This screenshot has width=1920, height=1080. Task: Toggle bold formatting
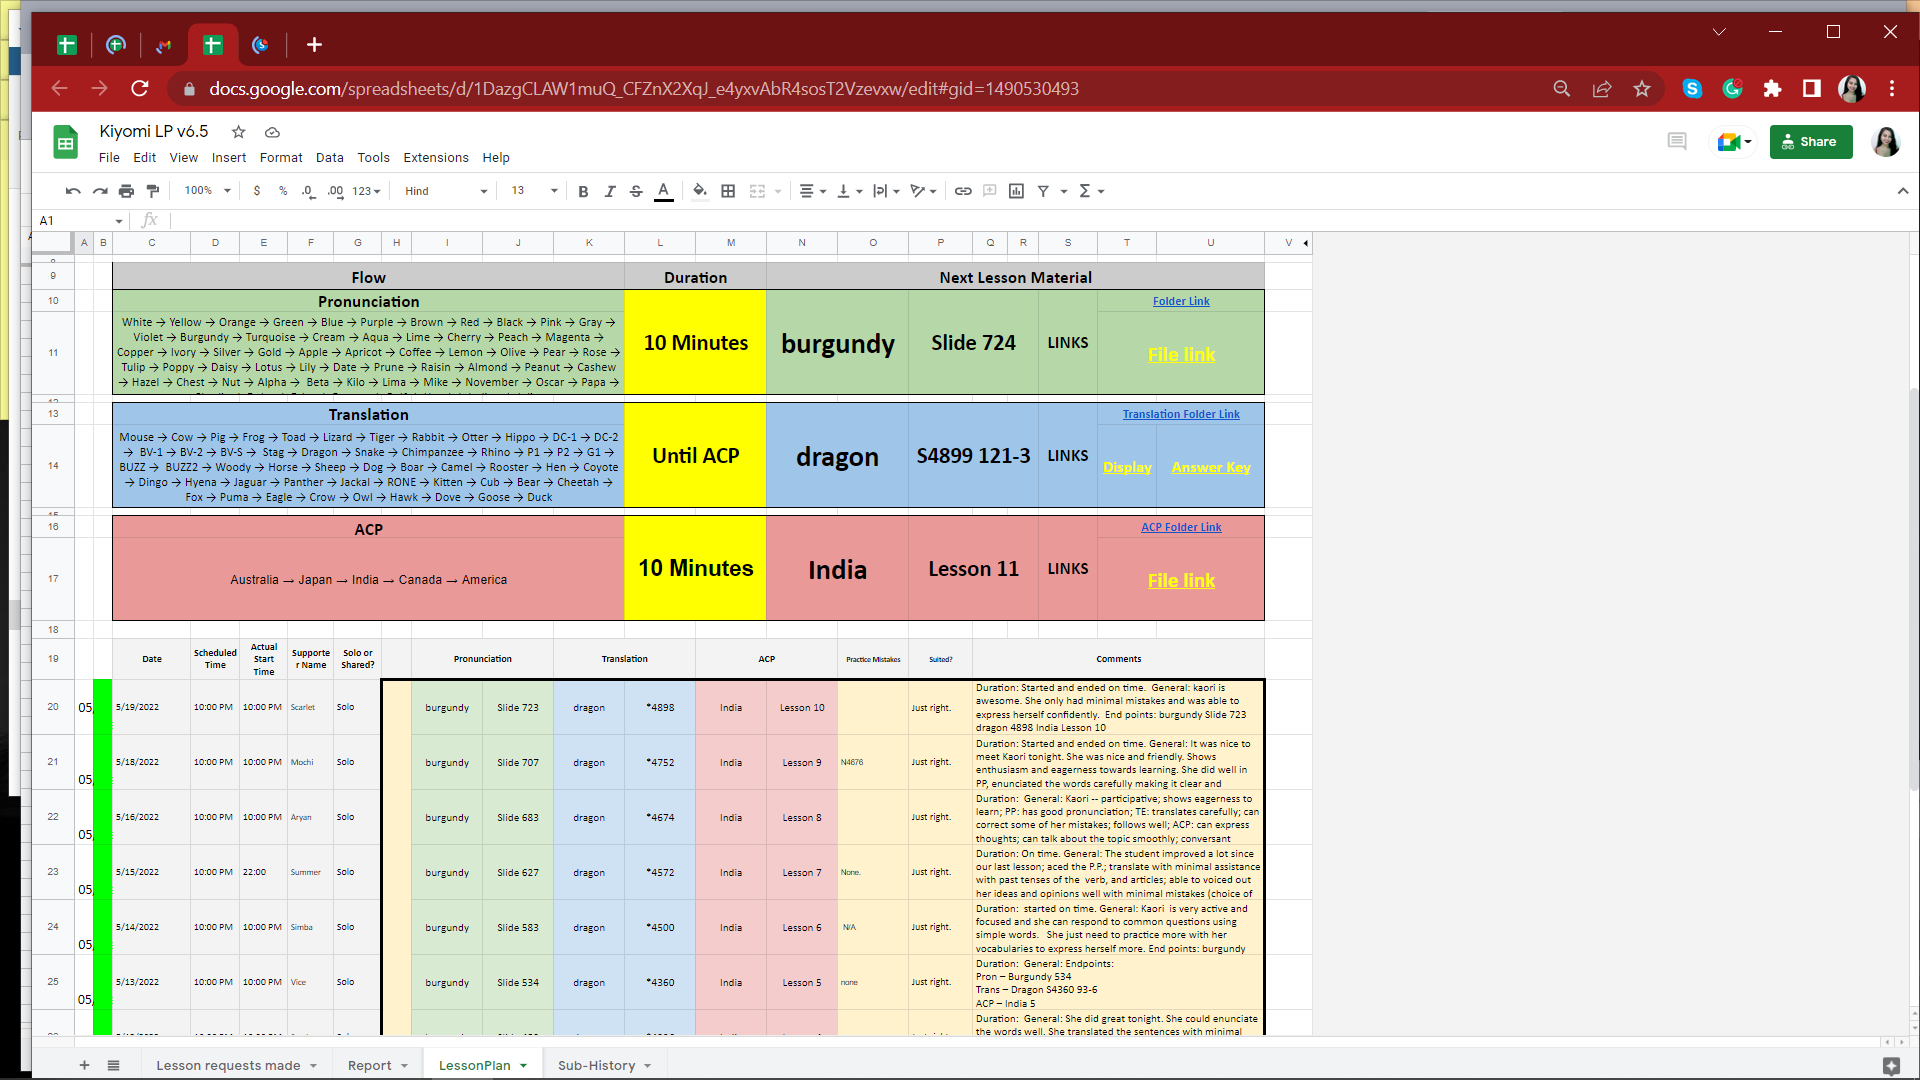[583, 191]
